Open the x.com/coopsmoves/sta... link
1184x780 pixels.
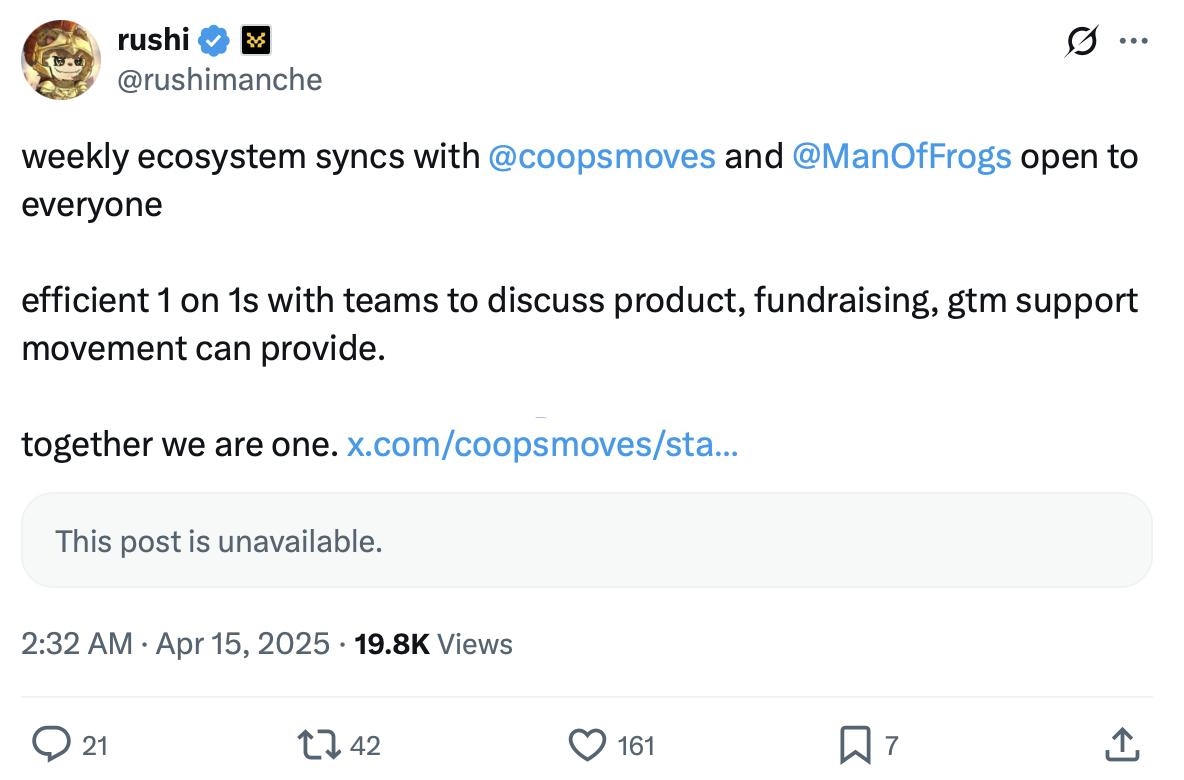point(542,444)
